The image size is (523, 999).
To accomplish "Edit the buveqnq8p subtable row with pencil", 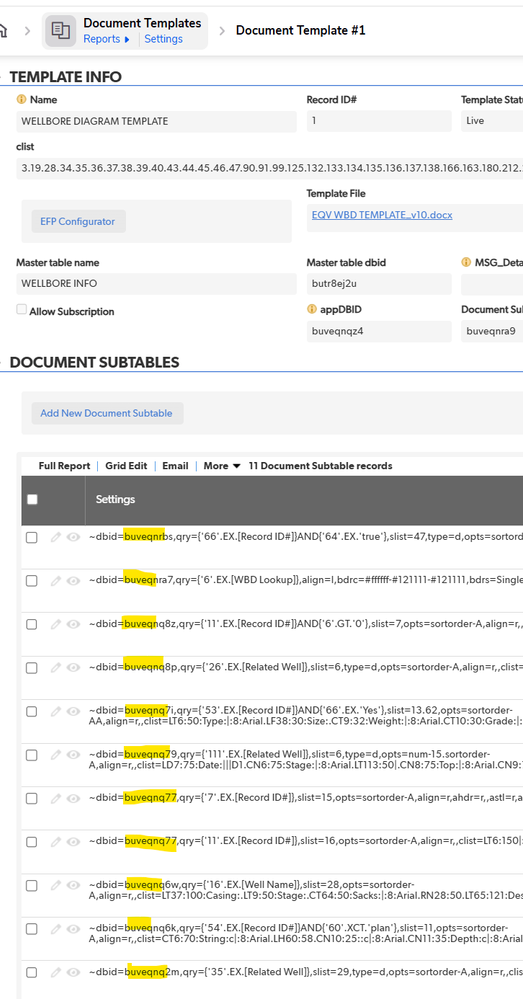I will (56, 667).
